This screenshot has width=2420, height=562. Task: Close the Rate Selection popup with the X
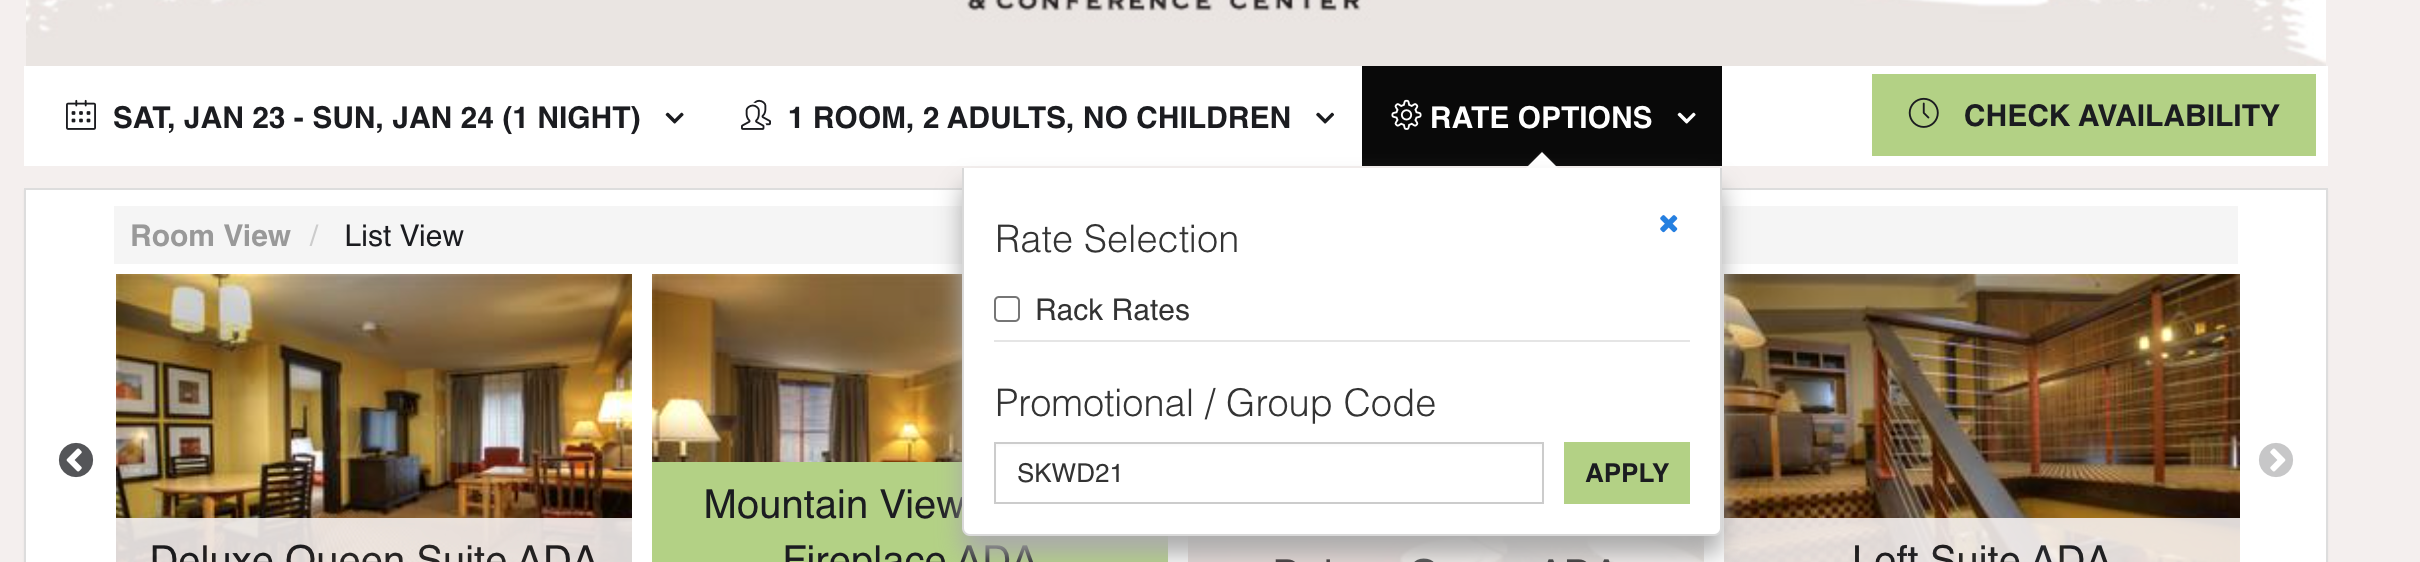pos(1668,223)
